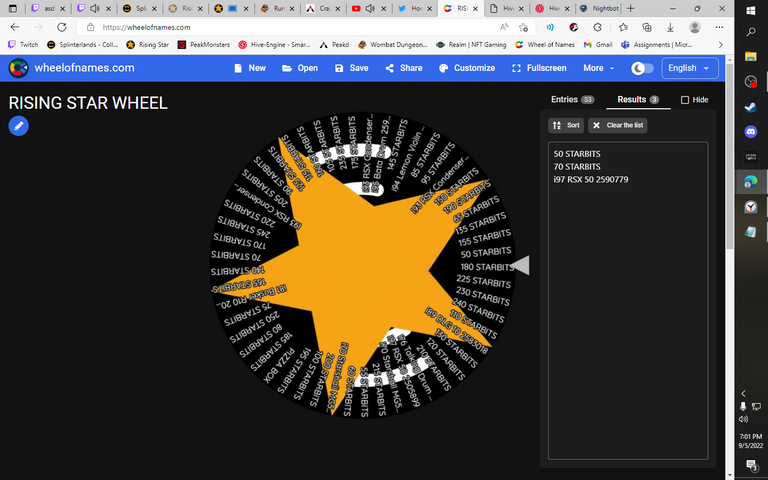Select the 50 STARBITS result entry
The height and width of the screenshot is (480, 768).
[577, 154]
